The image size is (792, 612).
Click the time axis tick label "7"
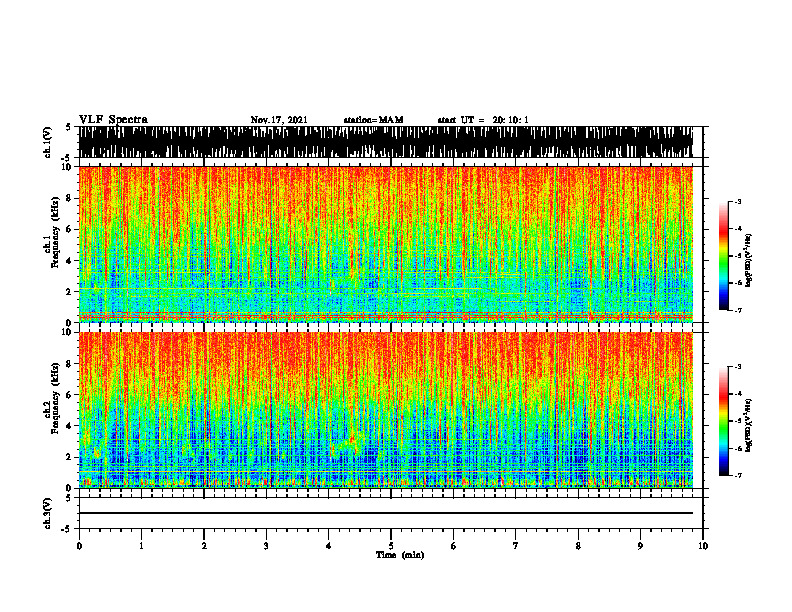(x=516, y=546)
